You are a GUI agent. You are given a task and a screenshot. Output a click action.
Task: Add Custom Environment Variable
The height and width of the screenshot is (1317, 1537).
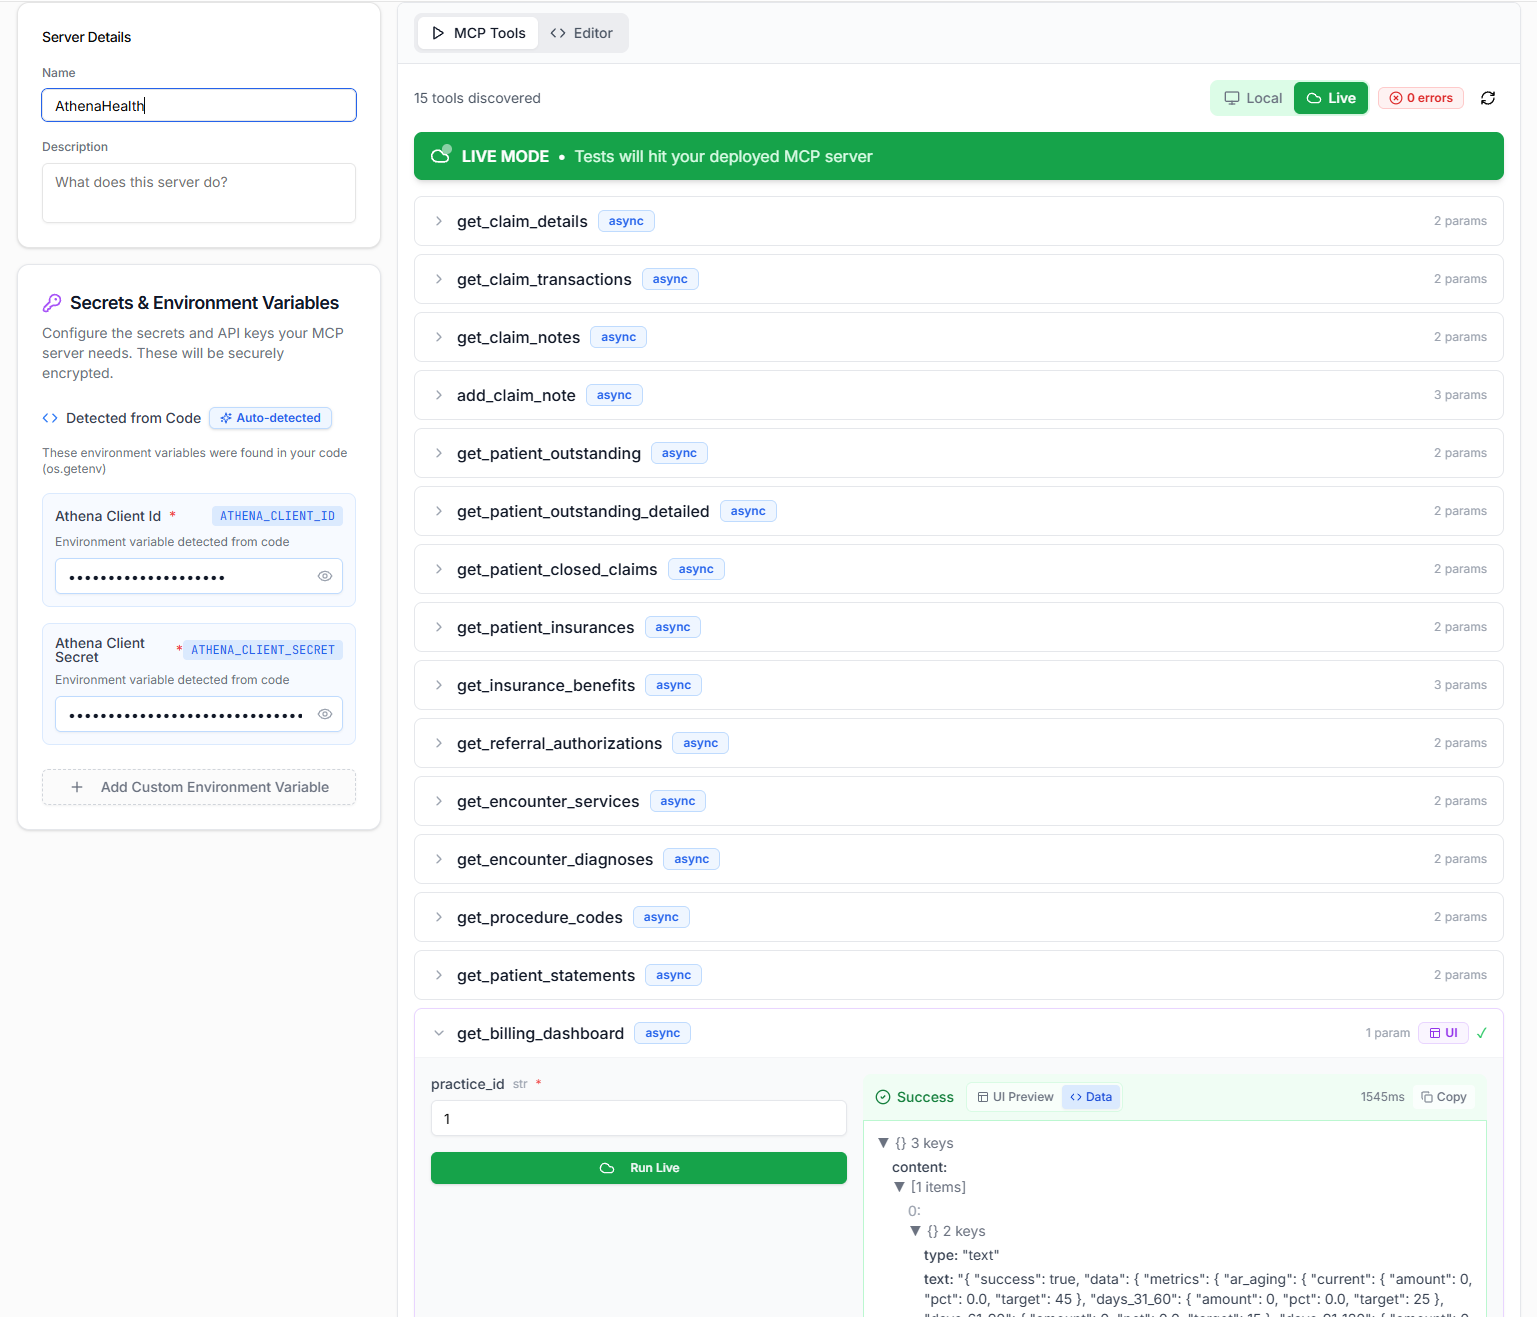pyautogui.click(x=199, y=787)
